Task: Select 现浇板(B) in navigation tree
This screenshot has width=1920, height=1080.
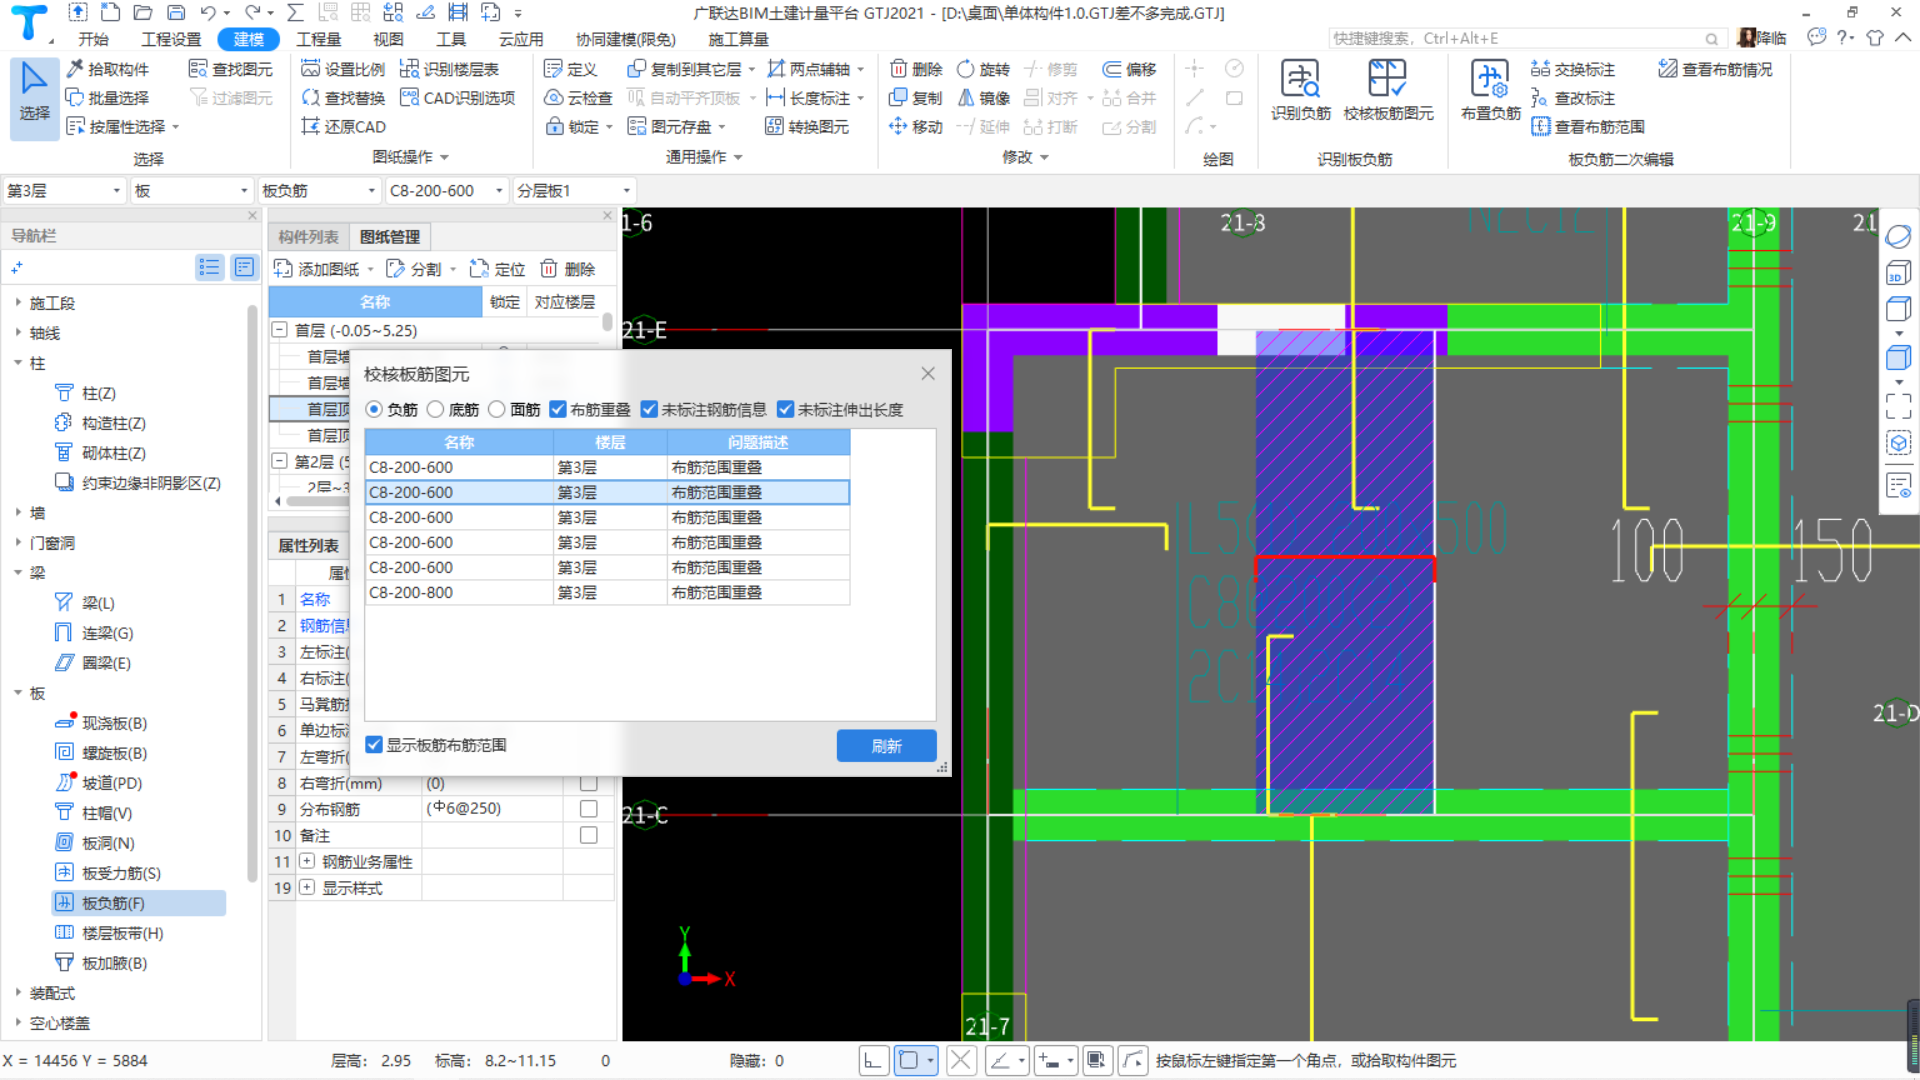Action: [x=114, y=723]
